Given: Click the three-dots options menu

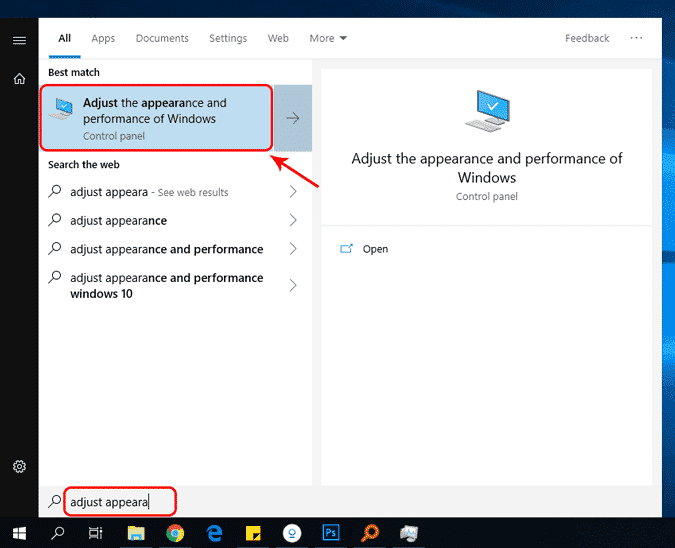Looking at the screenshot, I should (x=636, y=38).
